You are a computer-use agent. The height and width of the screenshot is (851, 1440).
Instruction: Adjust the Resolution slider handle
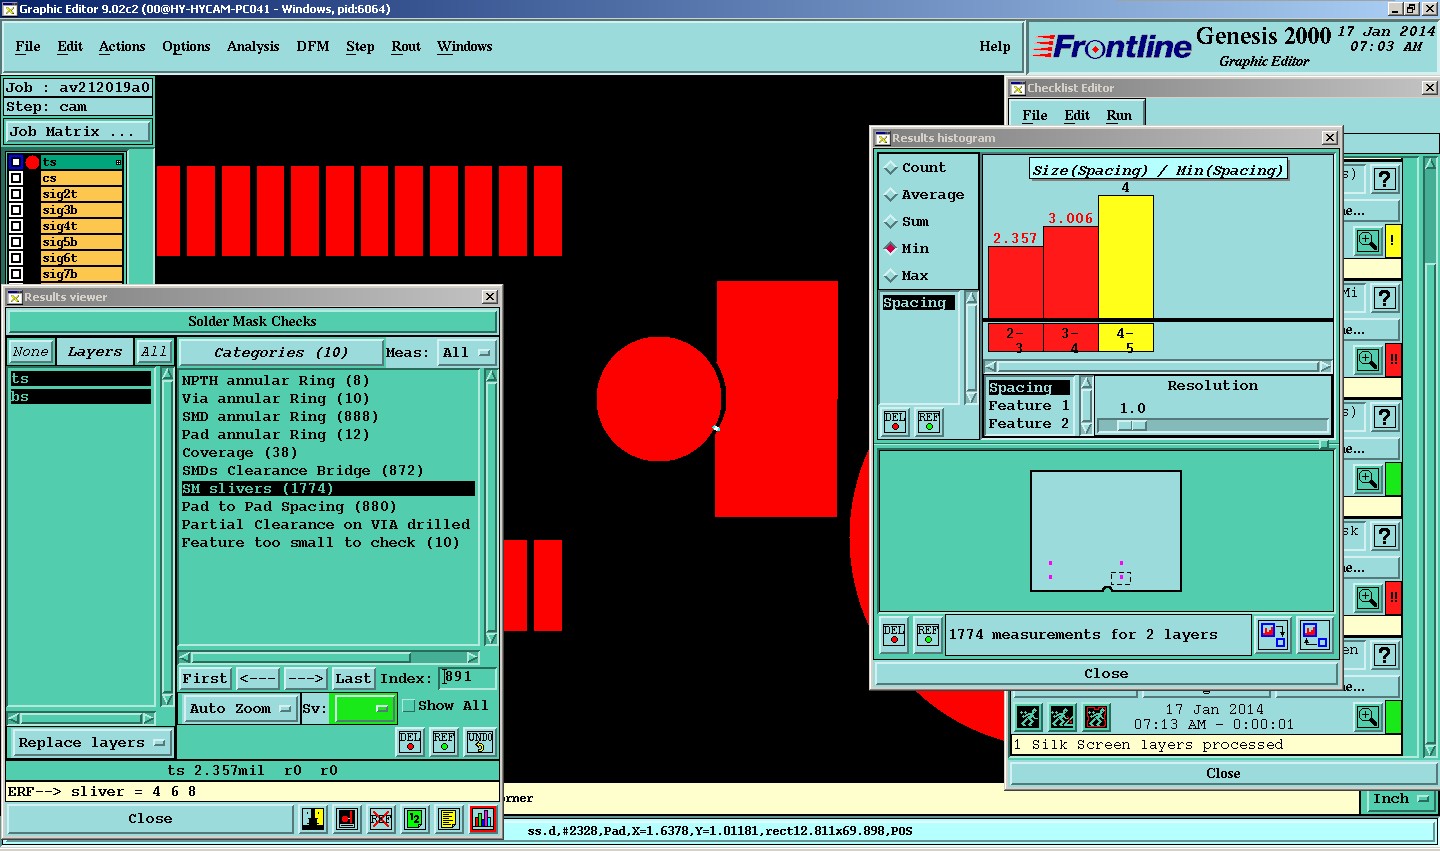[x=1131, y=425]
